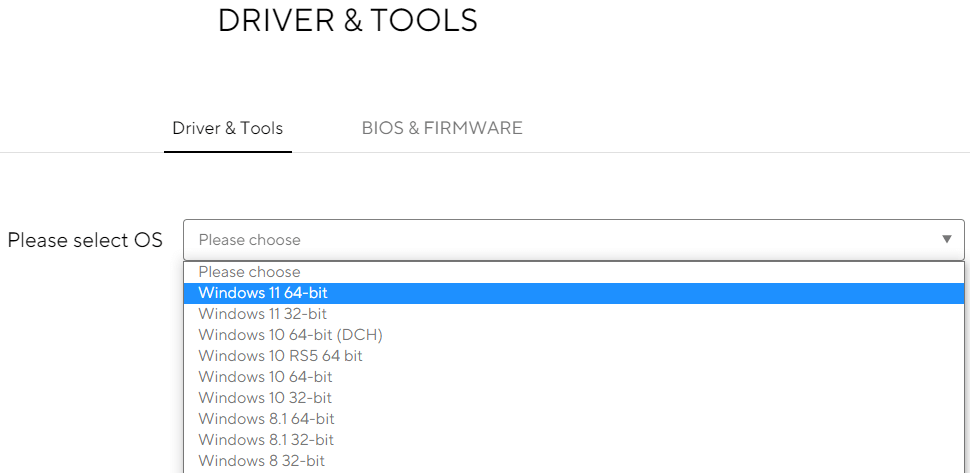Select Windows 8.1 32-bit option
This screenshot has height=473, width=970.
(266, 440)
